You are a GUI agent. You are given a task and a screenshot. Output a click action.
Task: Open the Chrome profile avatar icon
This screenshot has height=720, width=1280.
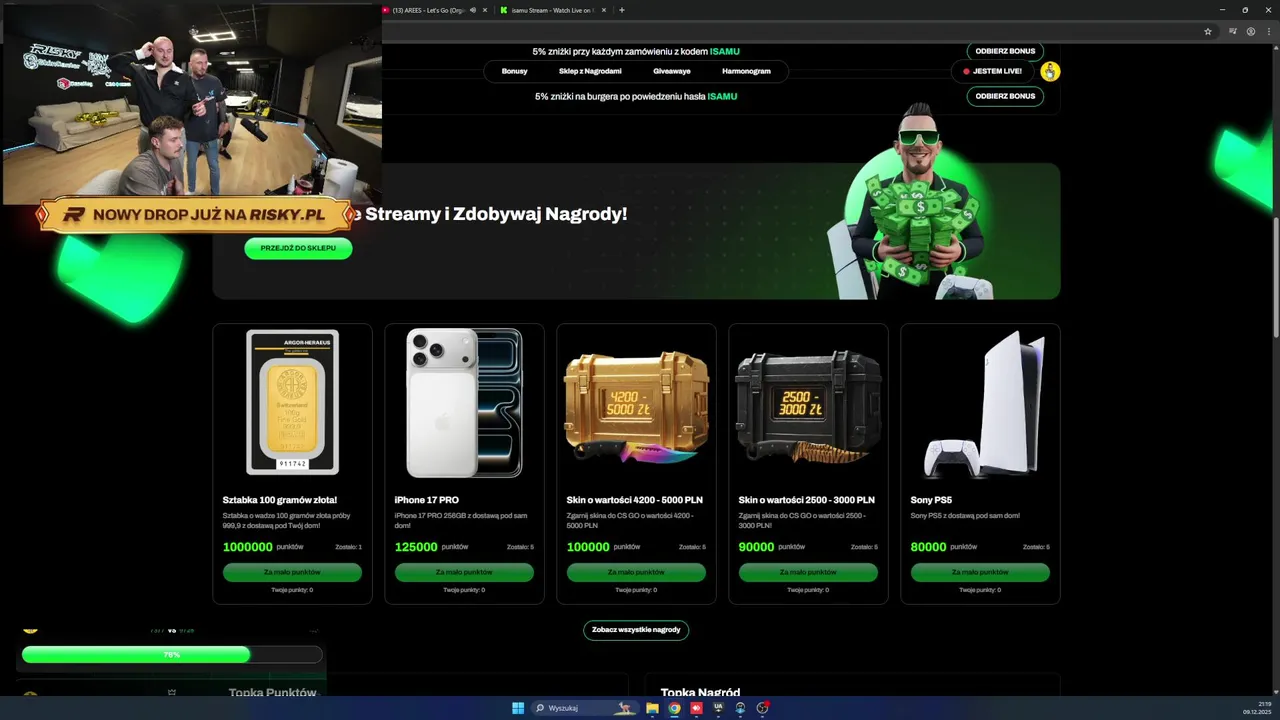click(x=1251, y=31)
